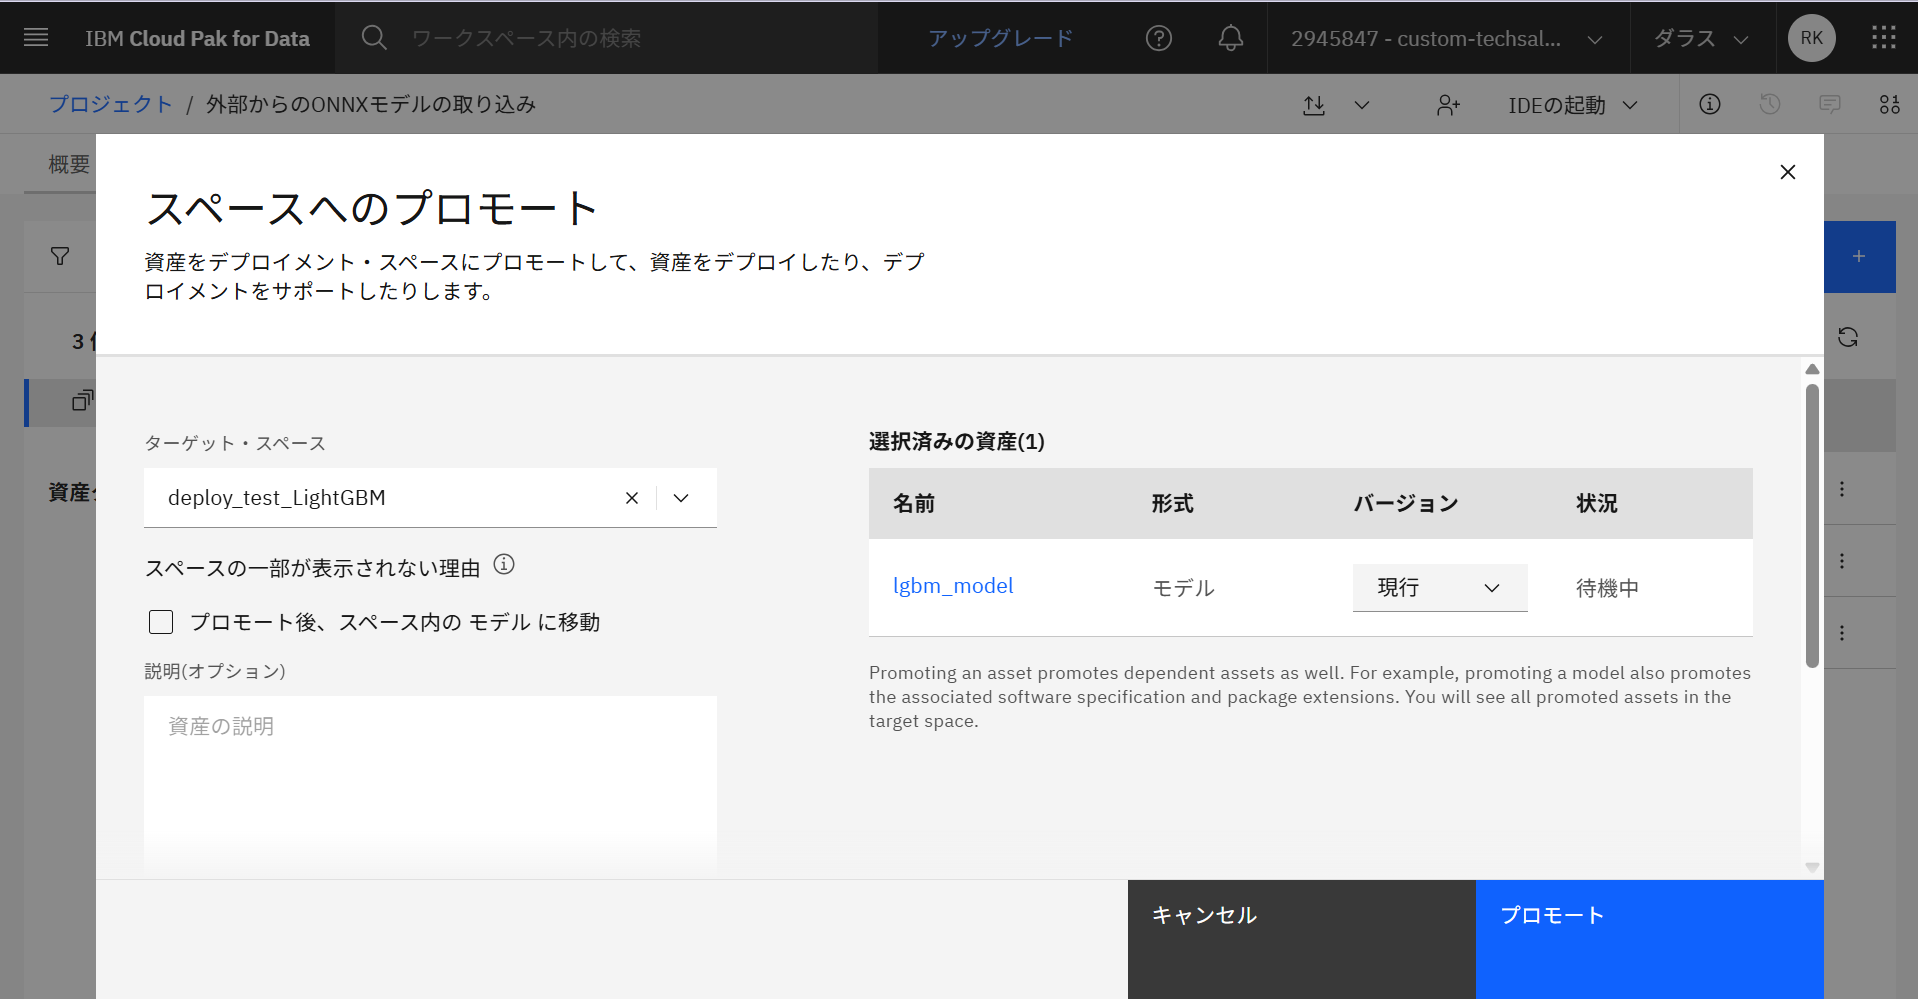
Task: Open the project information icon
Action: coord(1710,104)
